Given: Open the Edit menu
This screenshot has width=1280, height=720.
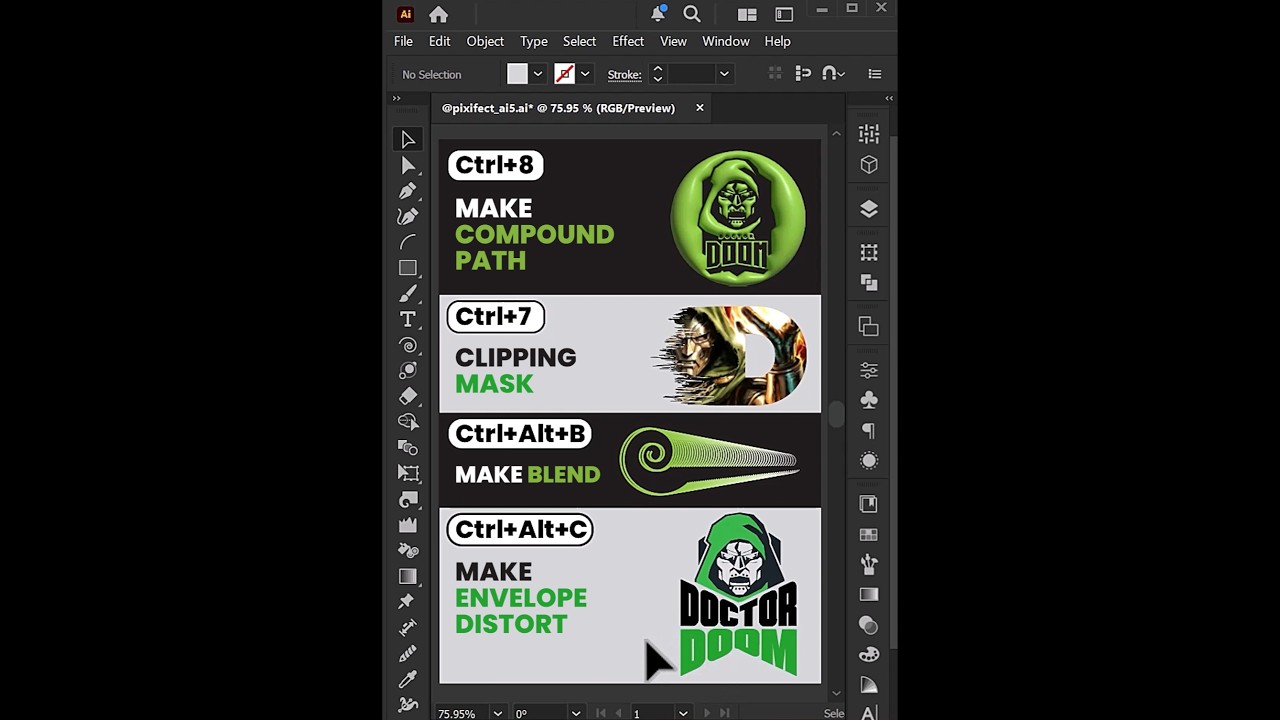Looking at the screenshot, I should pos(439,41).
